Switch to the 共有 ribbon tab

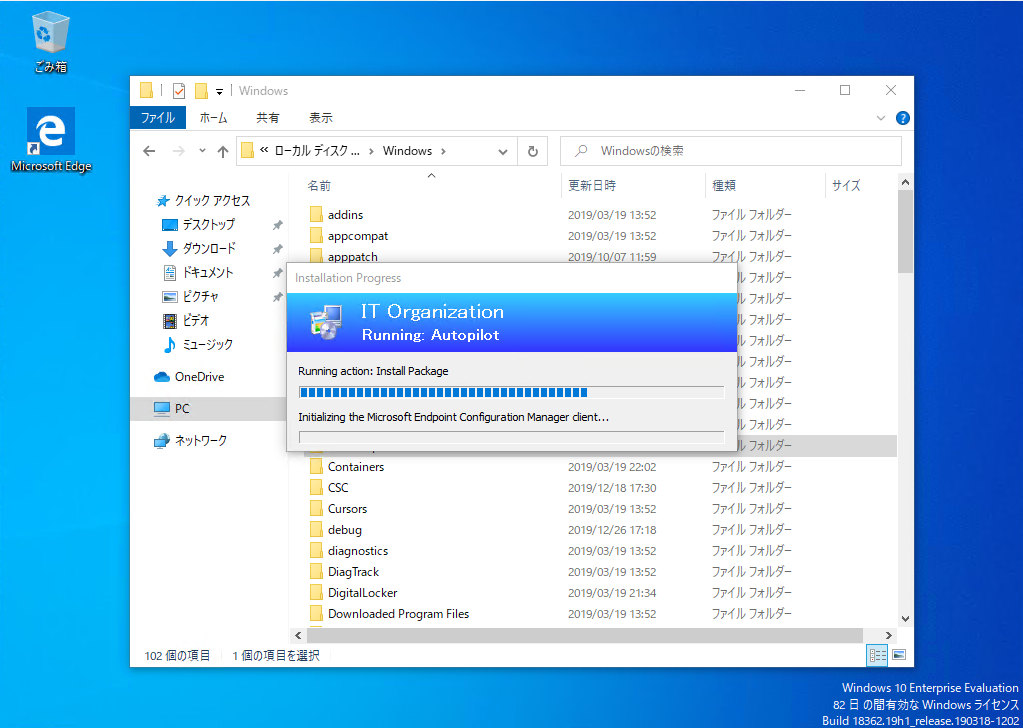click(267, 118)
